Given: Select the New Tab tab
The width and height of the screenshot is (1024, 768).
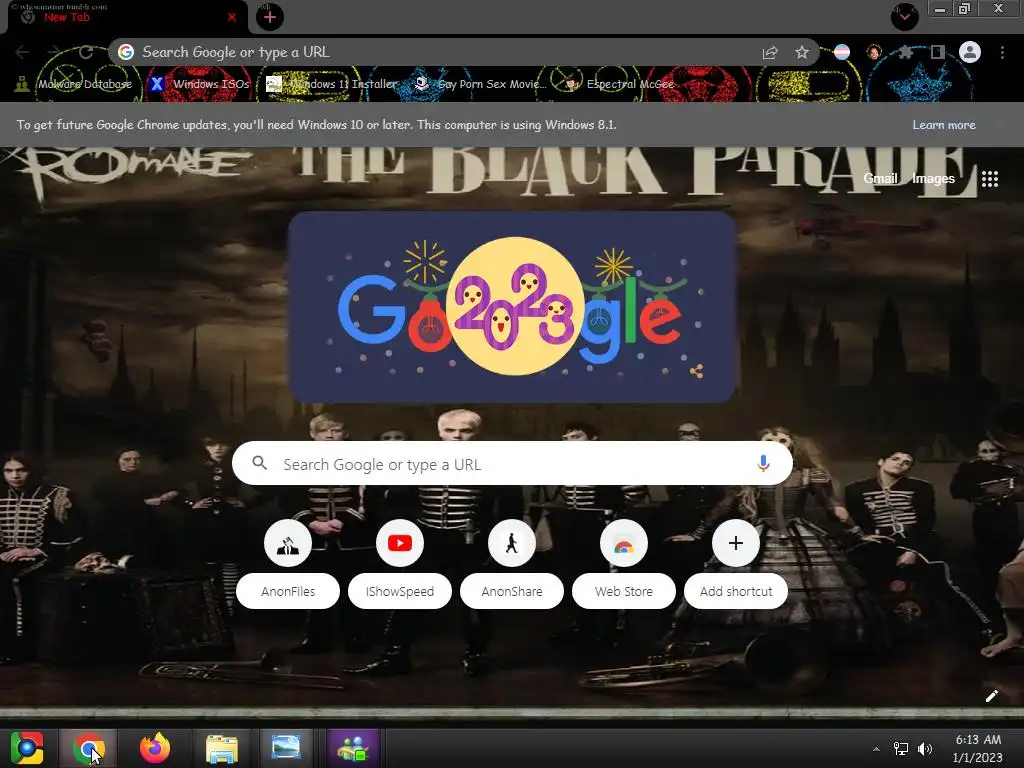Looking at the screenshot, I should click(x=127, y=17).
